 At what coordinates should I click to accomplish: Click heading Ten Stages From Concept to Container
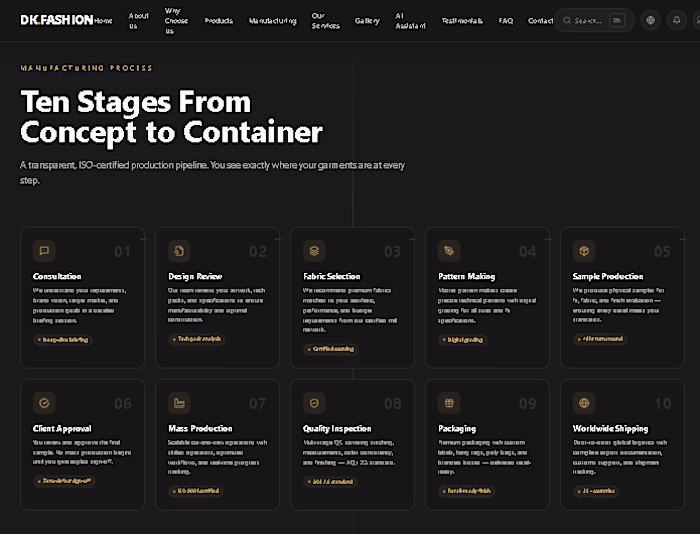coord(171,117)
